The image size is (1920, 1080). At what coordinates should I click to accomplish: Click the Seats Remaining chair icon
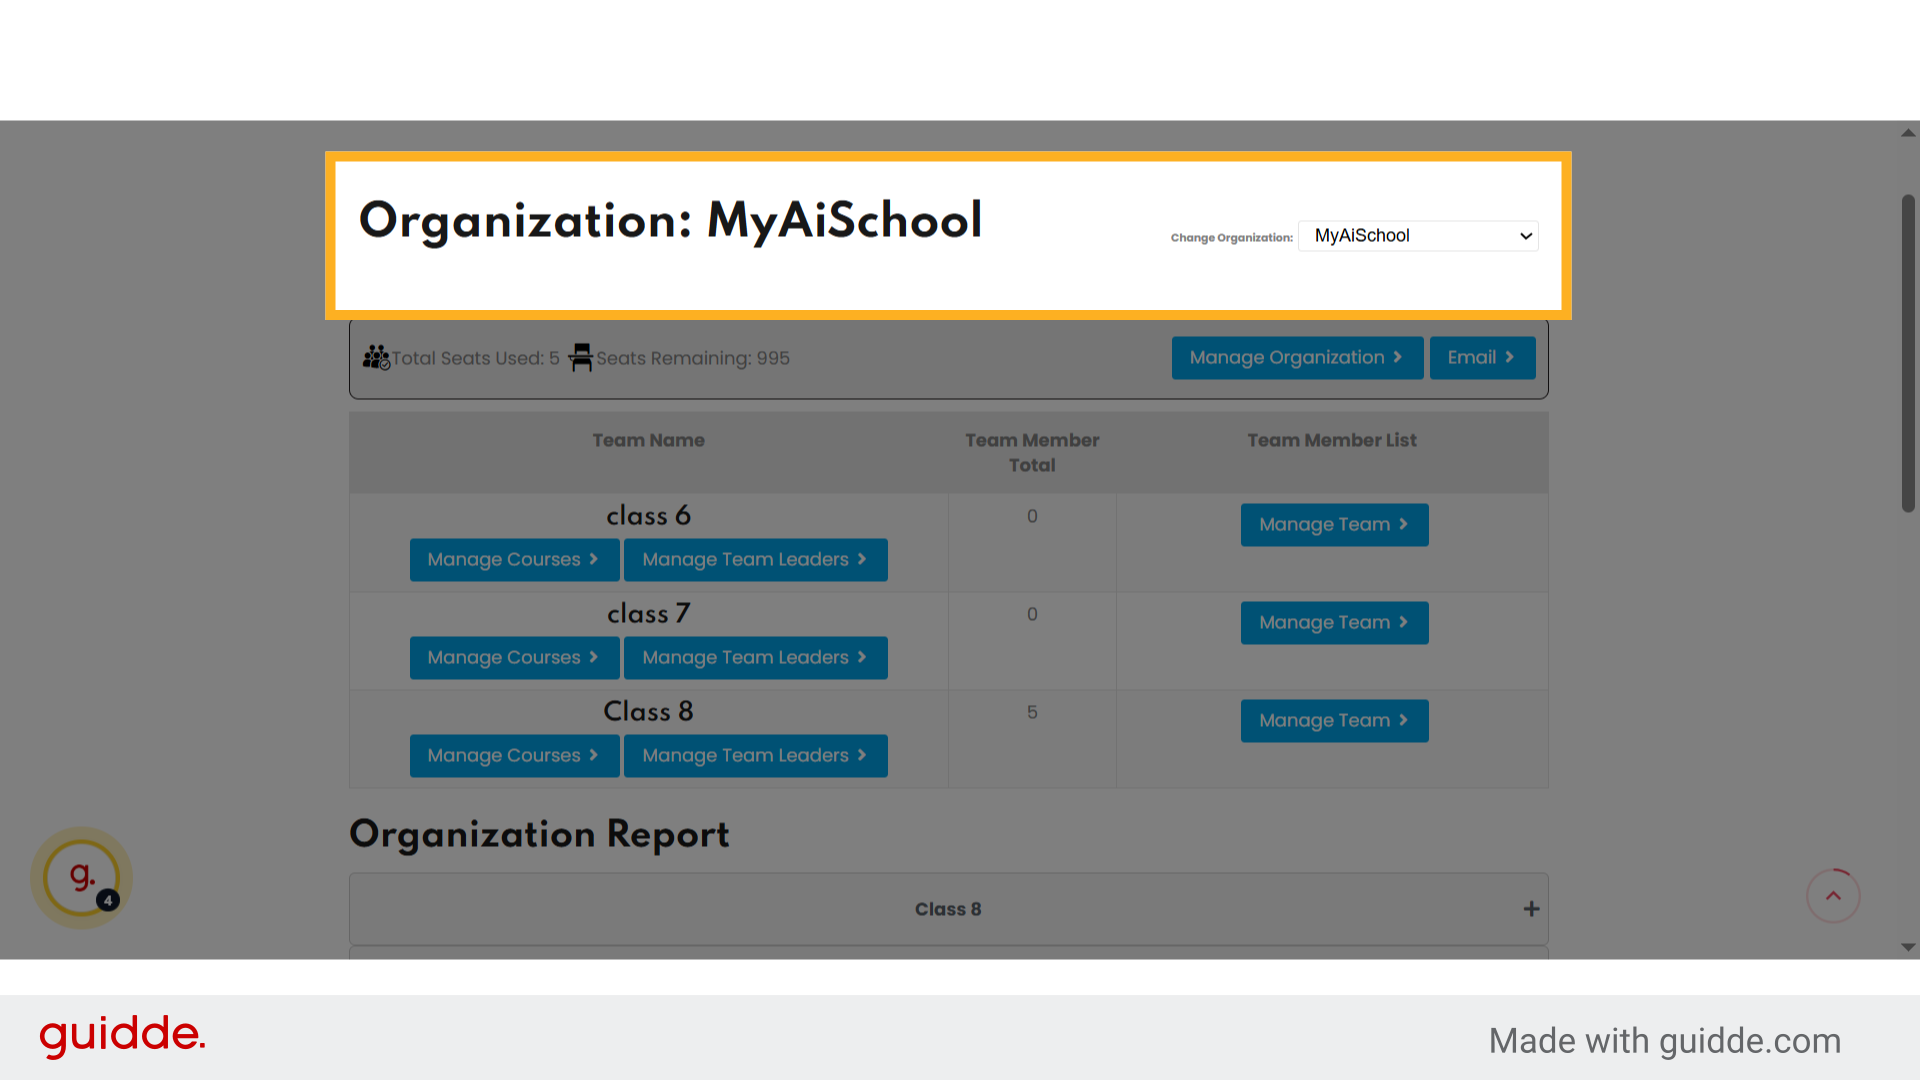(x=580, y=357)
